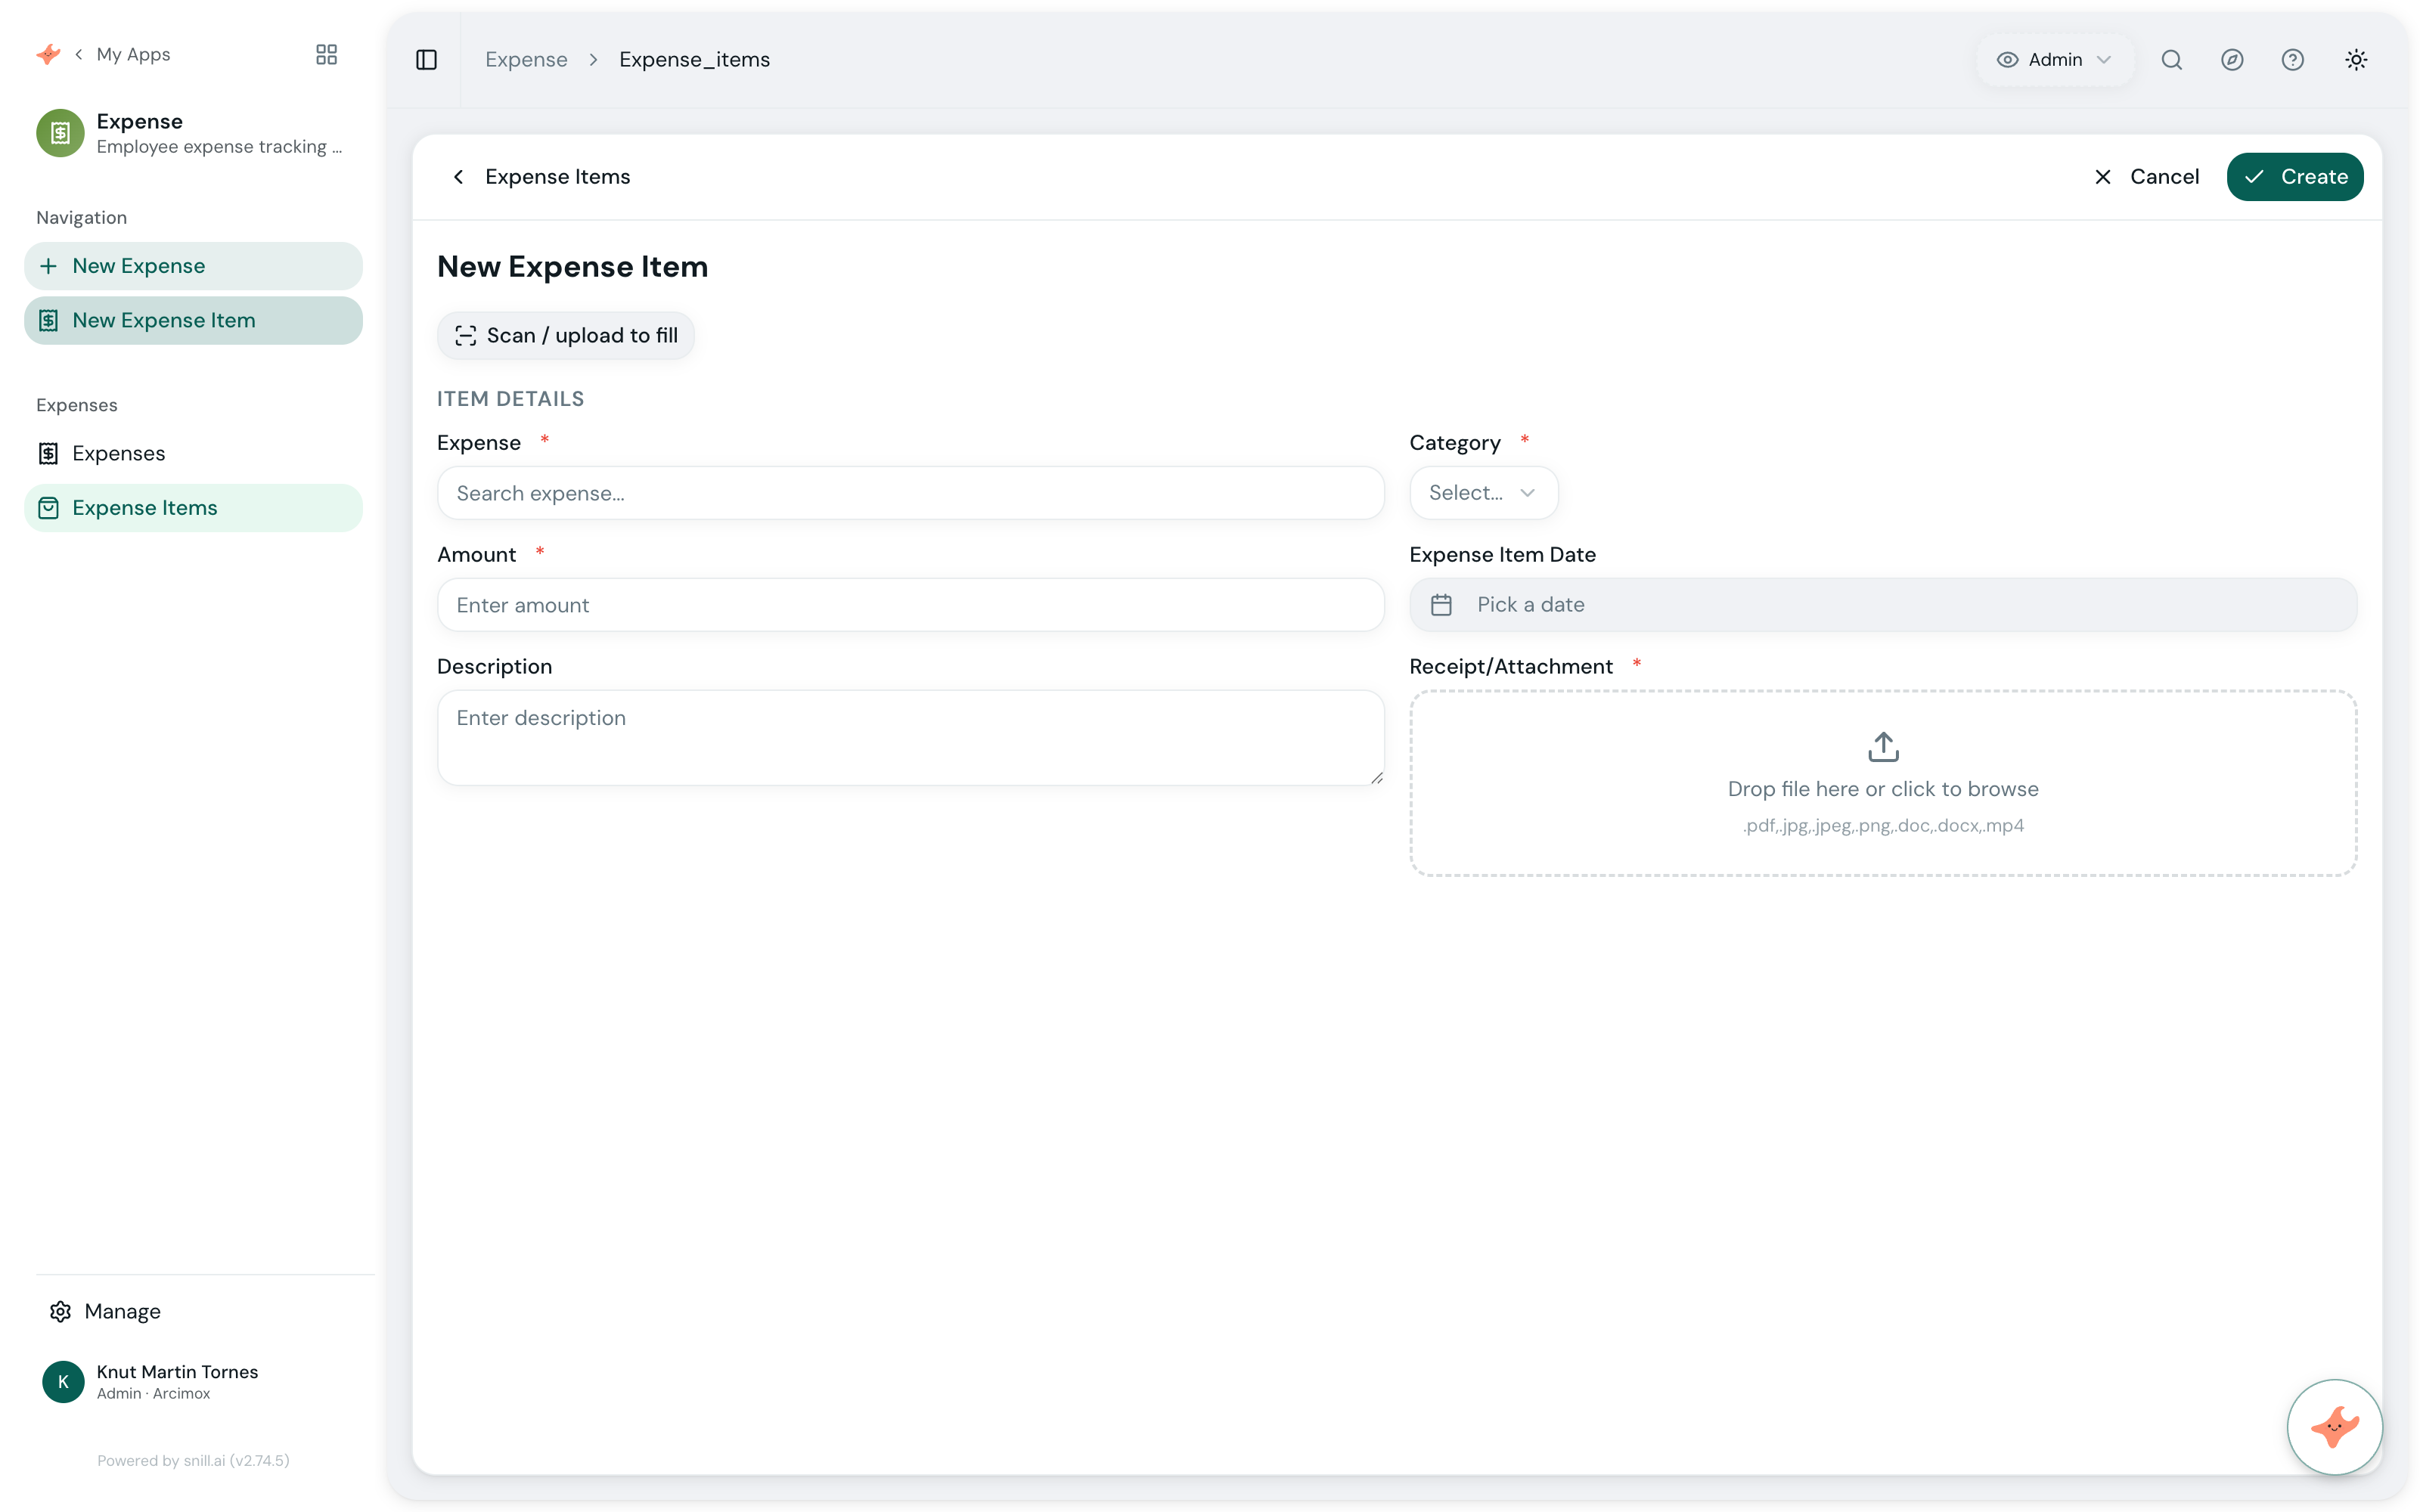Open the Expense Item Date picker
The width and height of the screenshot is (2420, 1512).
(x=1882, y=604)
